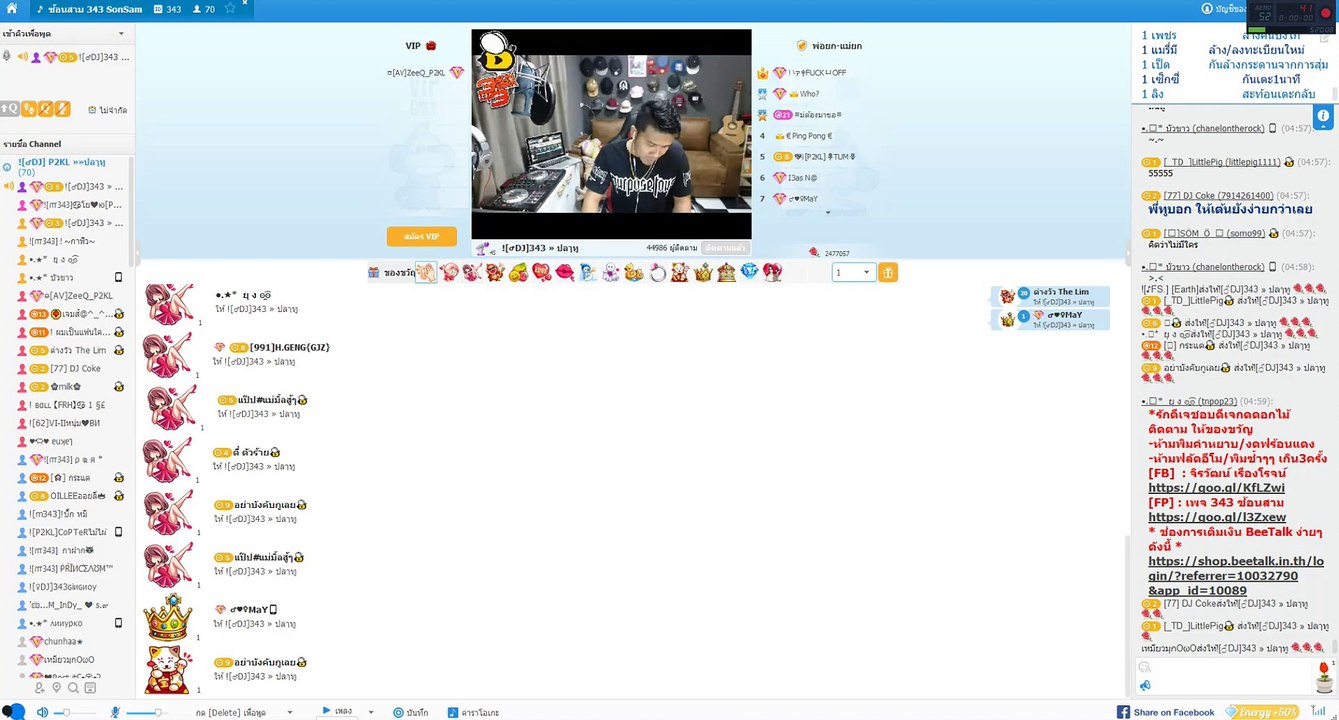Select the clapping hands gift
Screen dimensions: 1339x720
pos(426,272)
